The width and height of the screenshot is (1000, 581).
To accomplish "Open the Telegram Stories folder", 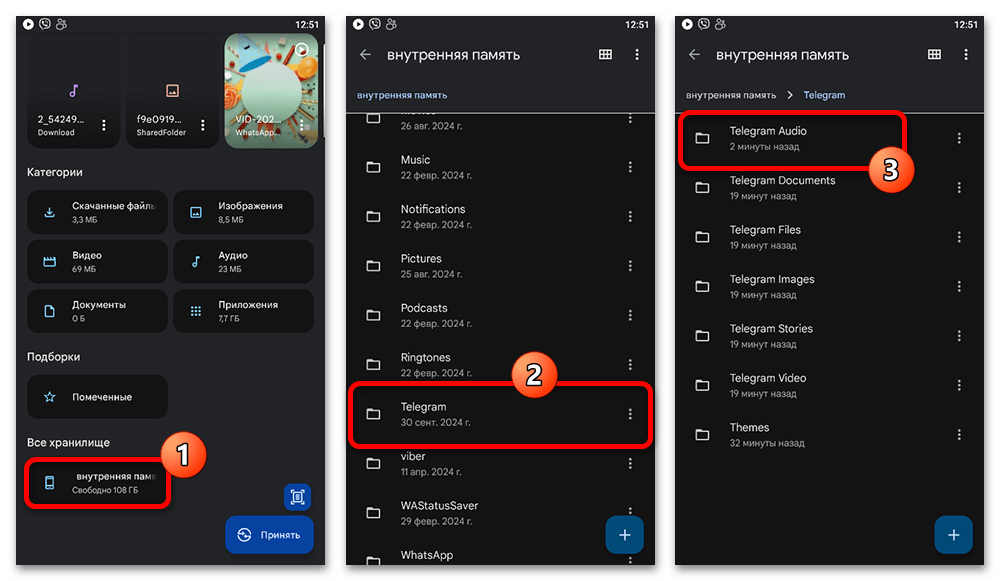I will pos(829,336).
